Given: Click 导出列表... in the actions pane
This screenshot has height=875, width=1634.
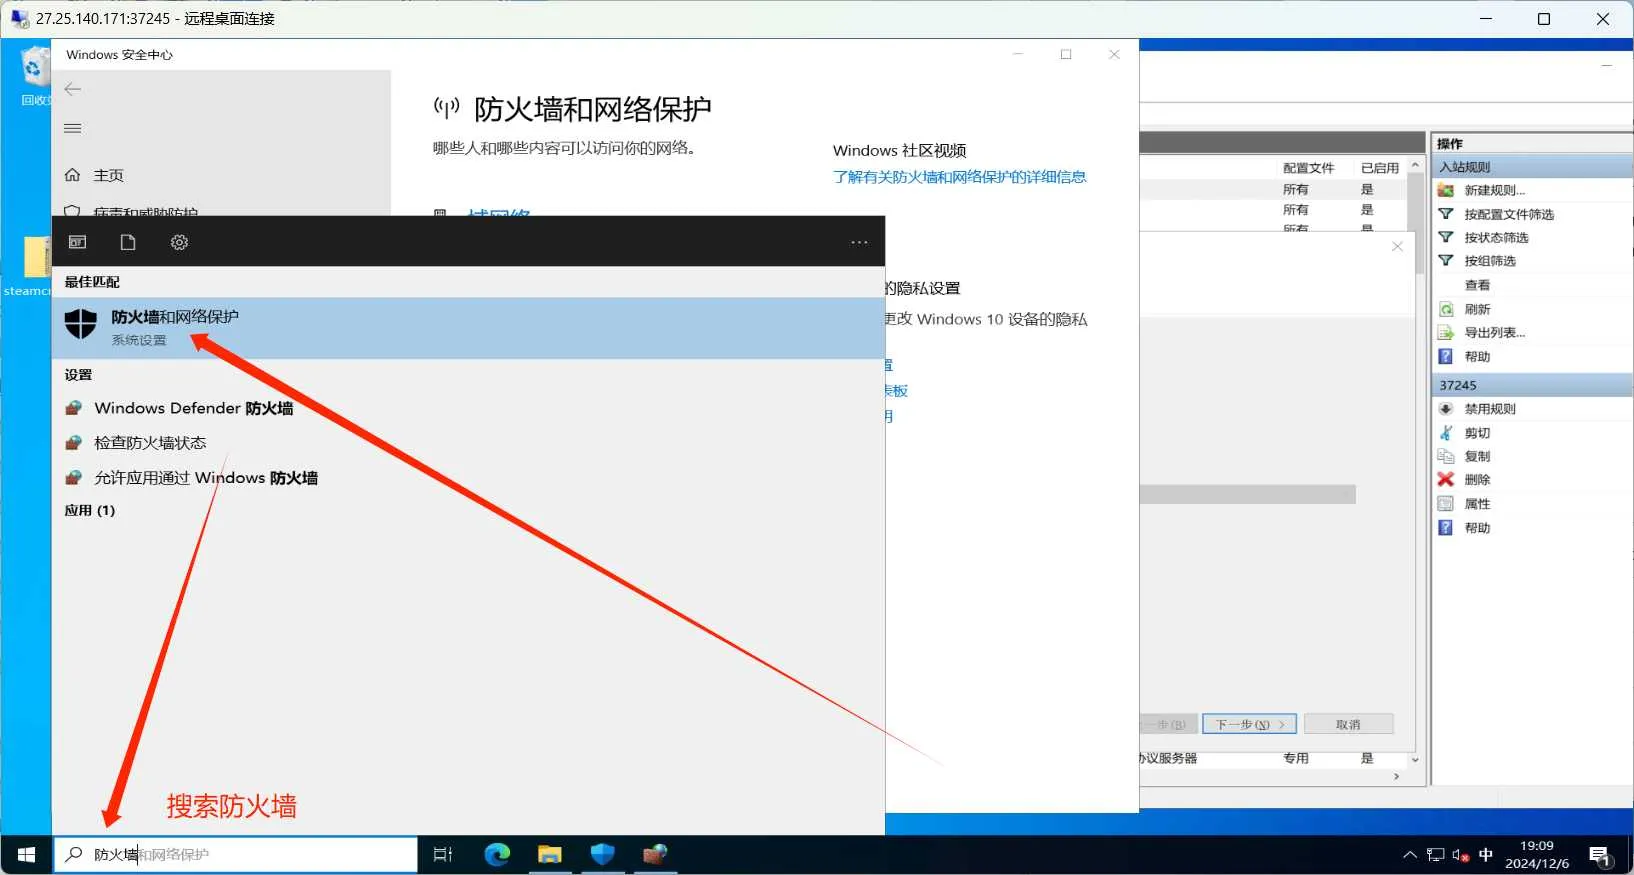Looking at the screenshot, I should [x=1494, y=333].
